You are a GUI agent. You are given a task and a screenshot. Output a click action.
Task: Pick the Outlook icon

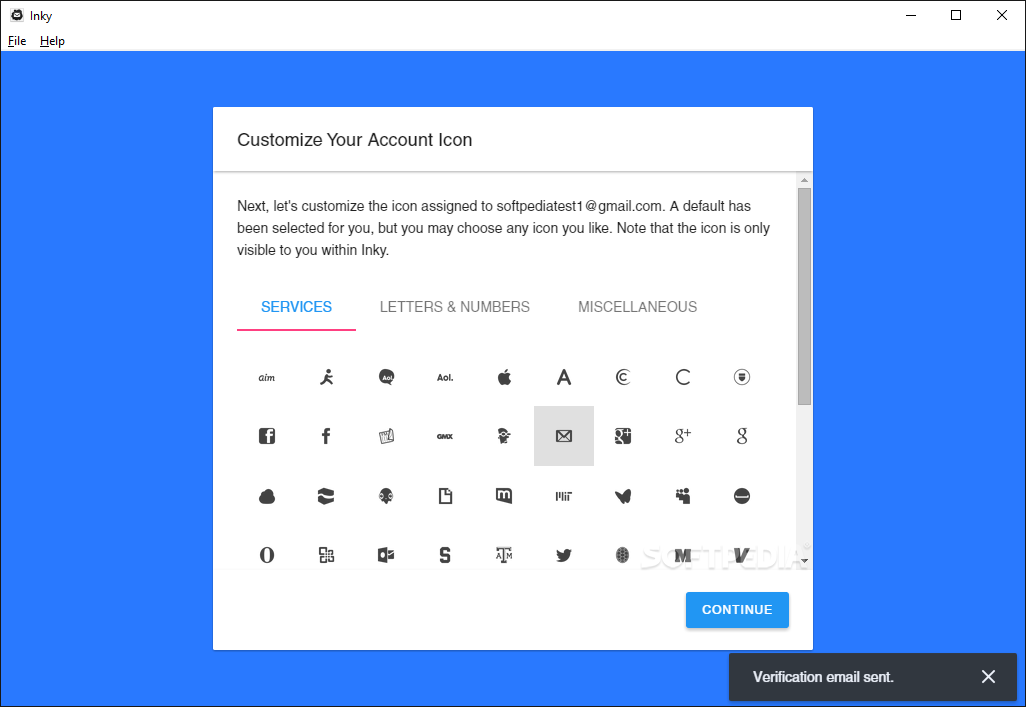[x=386, y=555]
